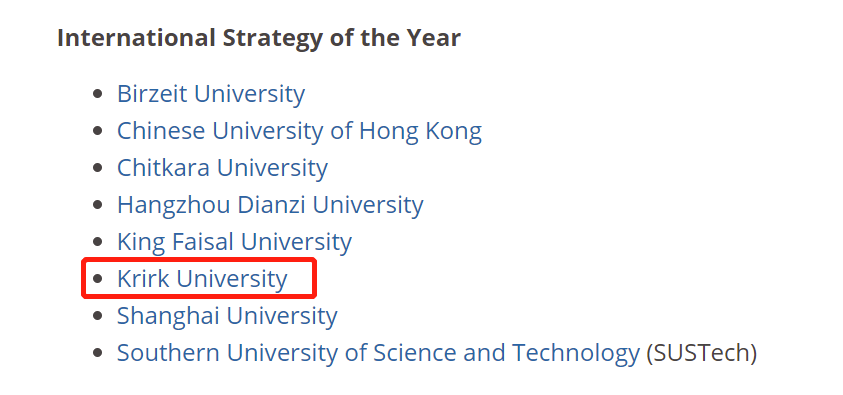Follow the Hangzhou Dianzi University link
This screenshot has height=395, width=843.
(x=270, y=205)
